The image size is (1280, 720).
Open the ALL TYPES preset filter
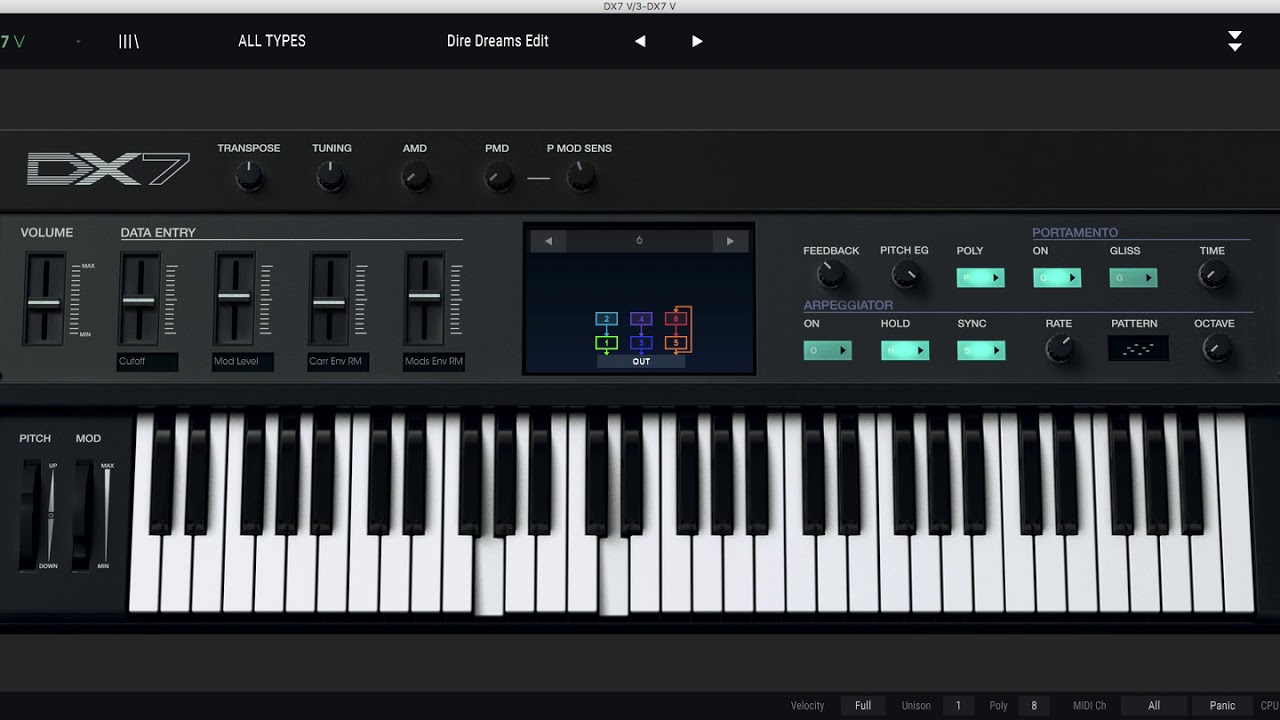click(x=272, y=41)
